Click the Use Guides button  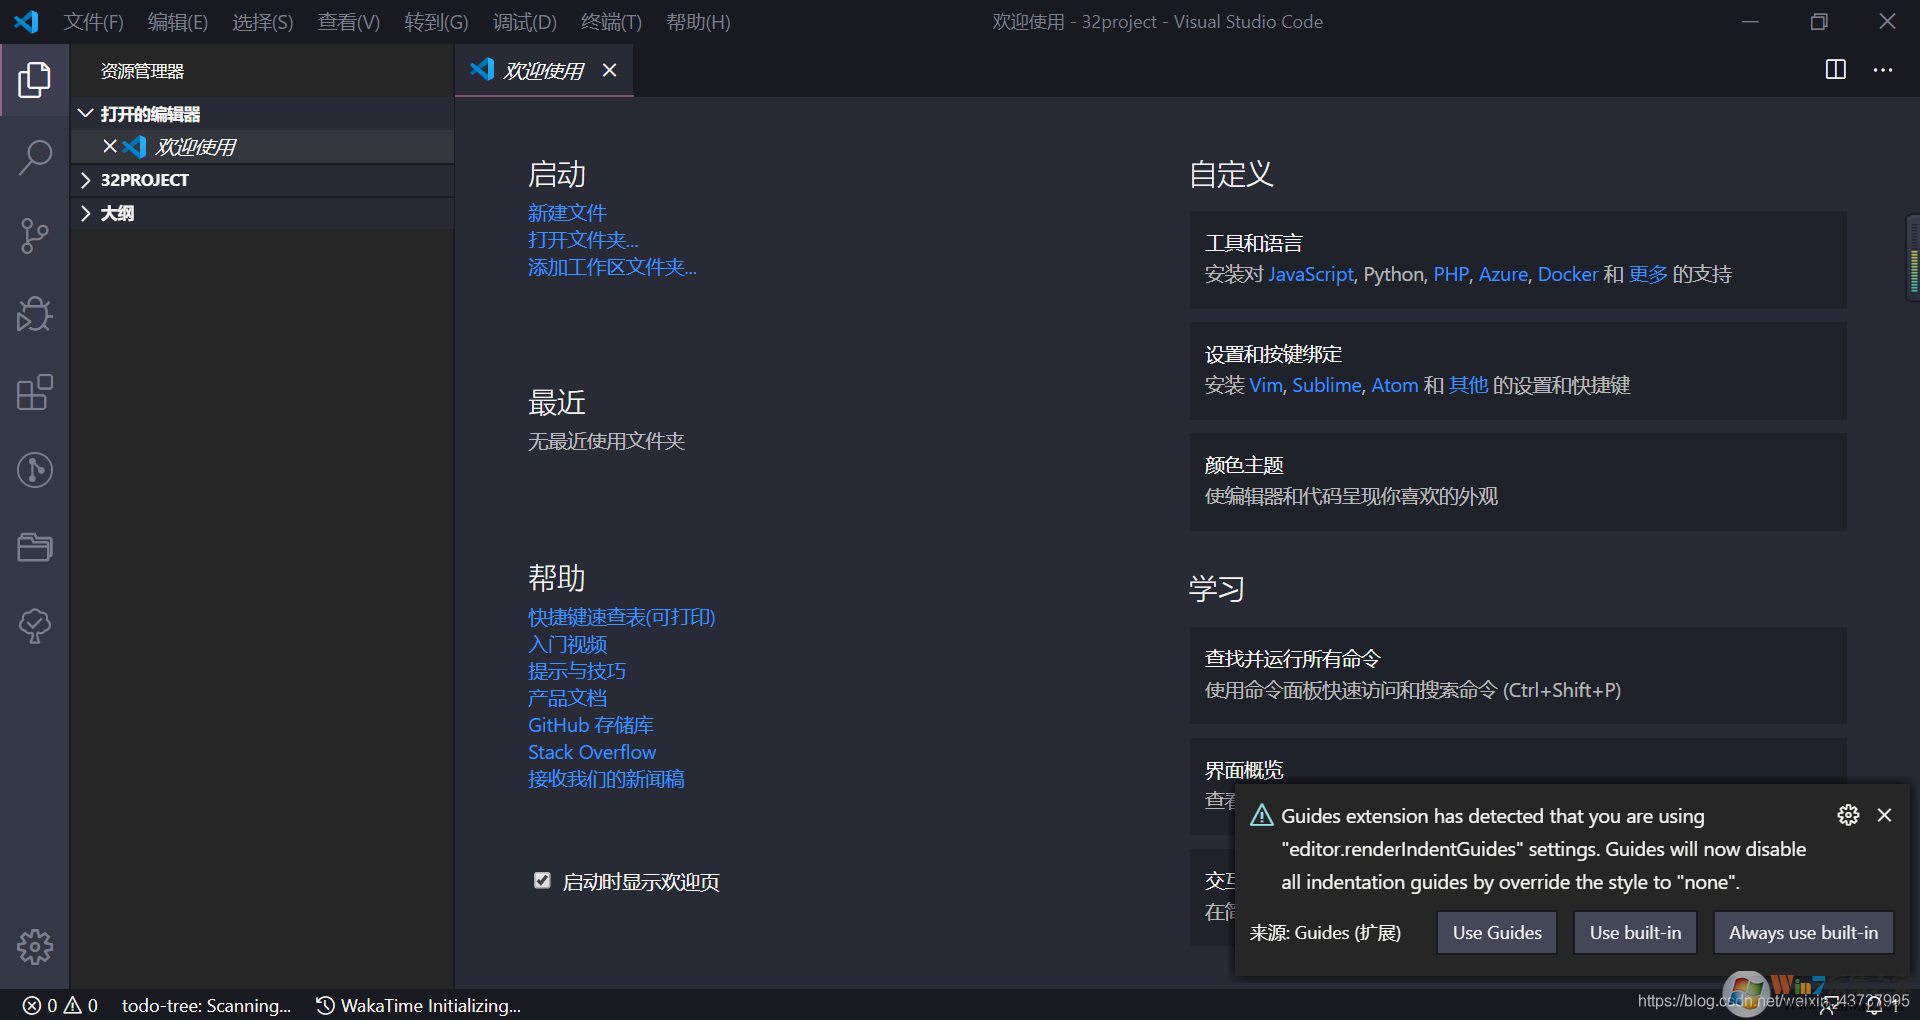[x=1496, y=932]
